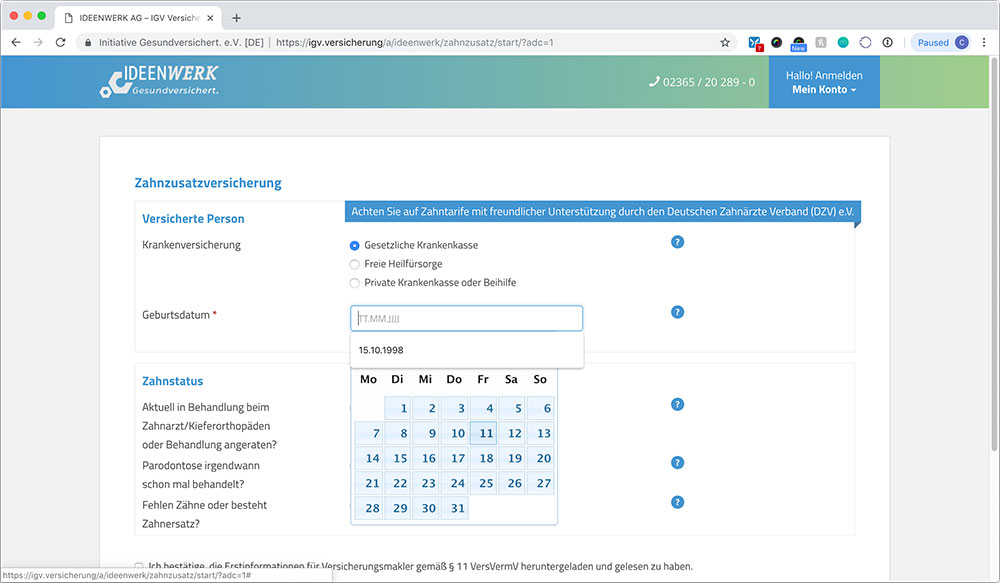Select Private Krankenkasse oder Beihilfe option
Screen dimensions: 1000x583
[355, 283]
